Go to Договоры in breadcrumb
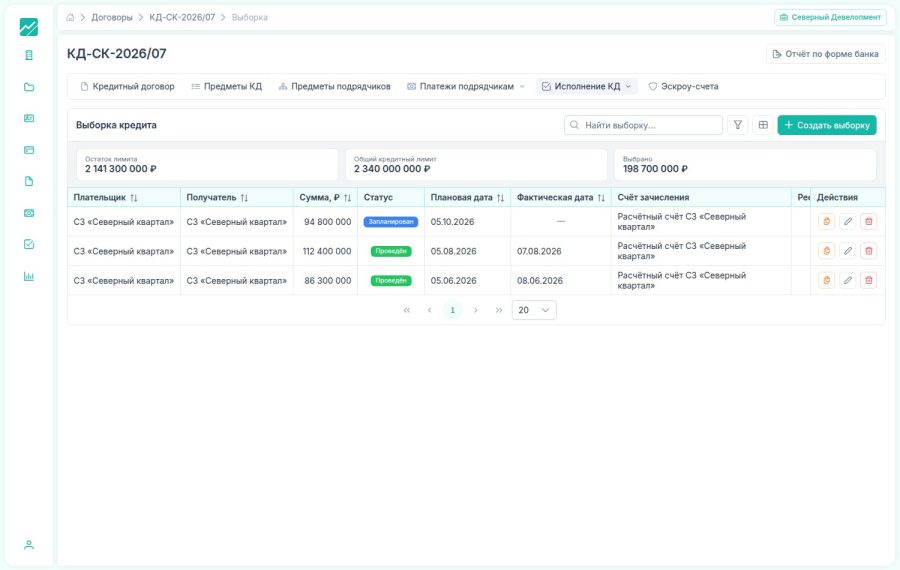The image size is (900, 570). point(112,17)
